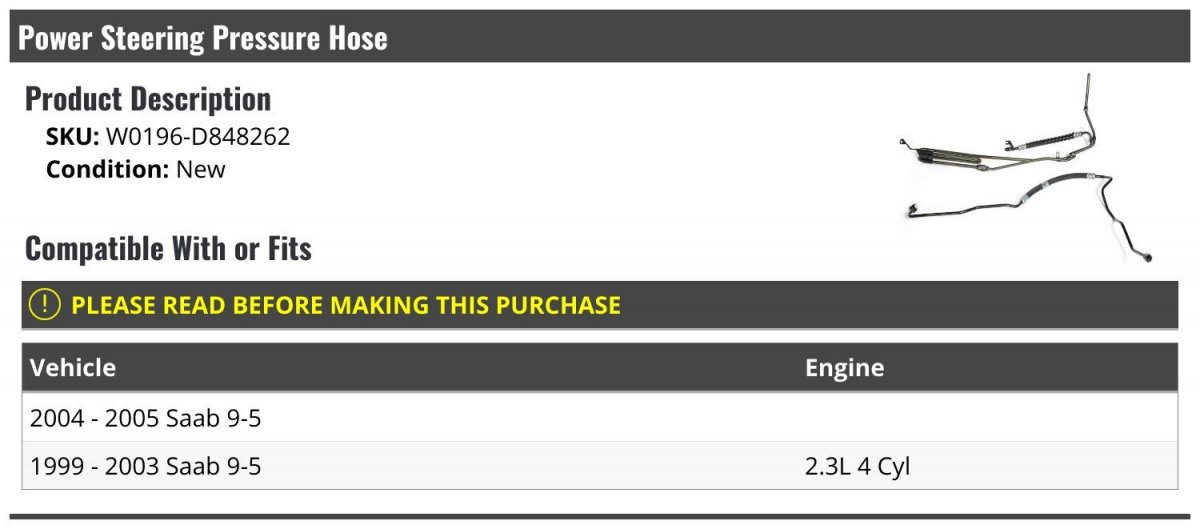The width and height of the screenshot is (1200, 529).
Task: Click the Condition label
Action: [108, 169]
